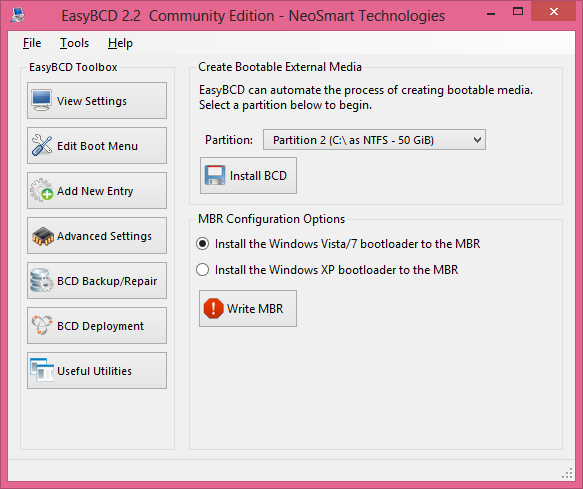Open the Partition 2 combo box

click(374, 140)
